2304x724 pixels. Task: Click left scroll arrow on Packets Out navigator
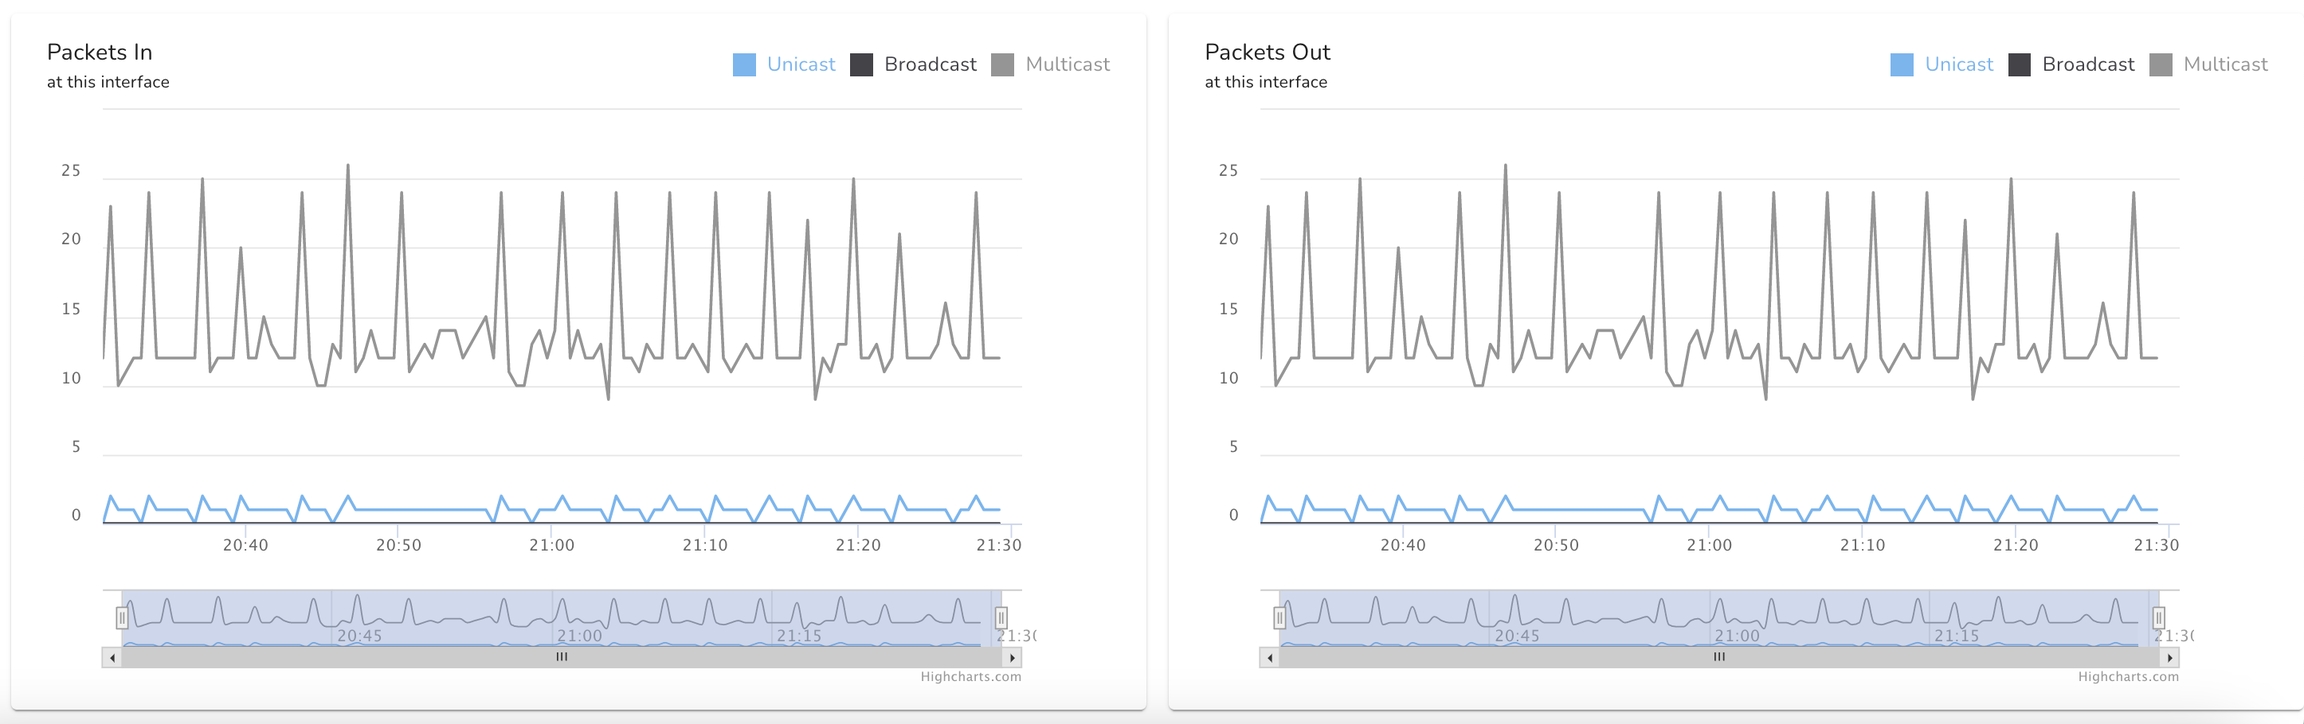point(1270,658)
